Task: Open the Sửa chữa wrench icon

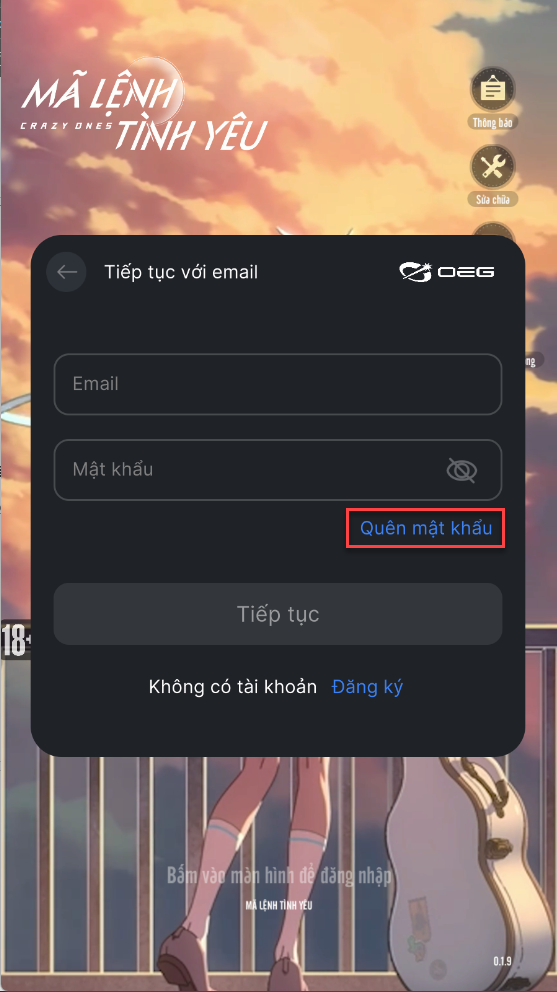Action: [492, 167]
